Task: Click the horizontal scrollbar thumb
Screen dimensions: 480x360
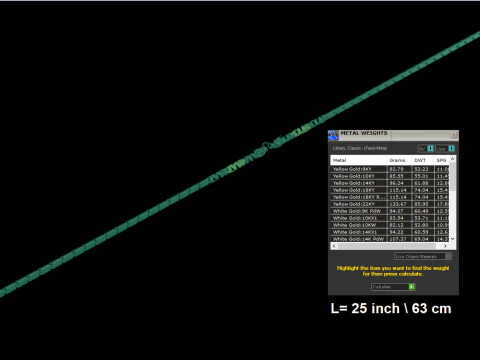Action: [x=386, y=246]
